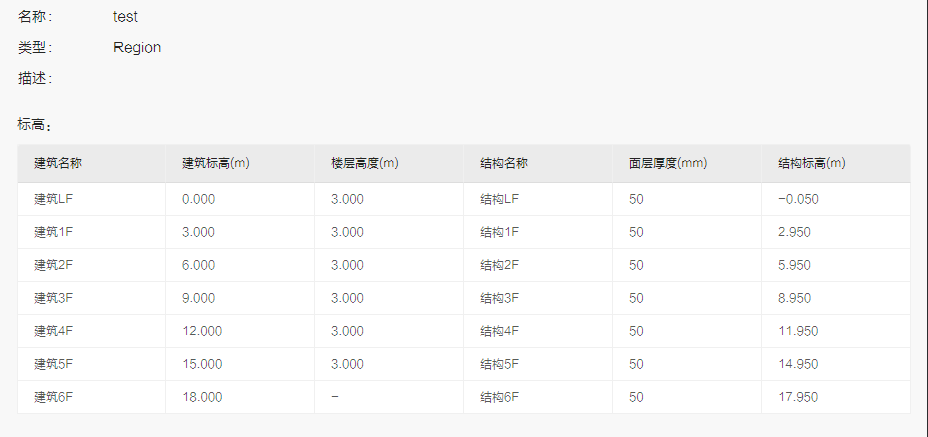Select the 建筑3F cell
The width and height of the screenshot is (928, 437).
(x=53, y=298)
